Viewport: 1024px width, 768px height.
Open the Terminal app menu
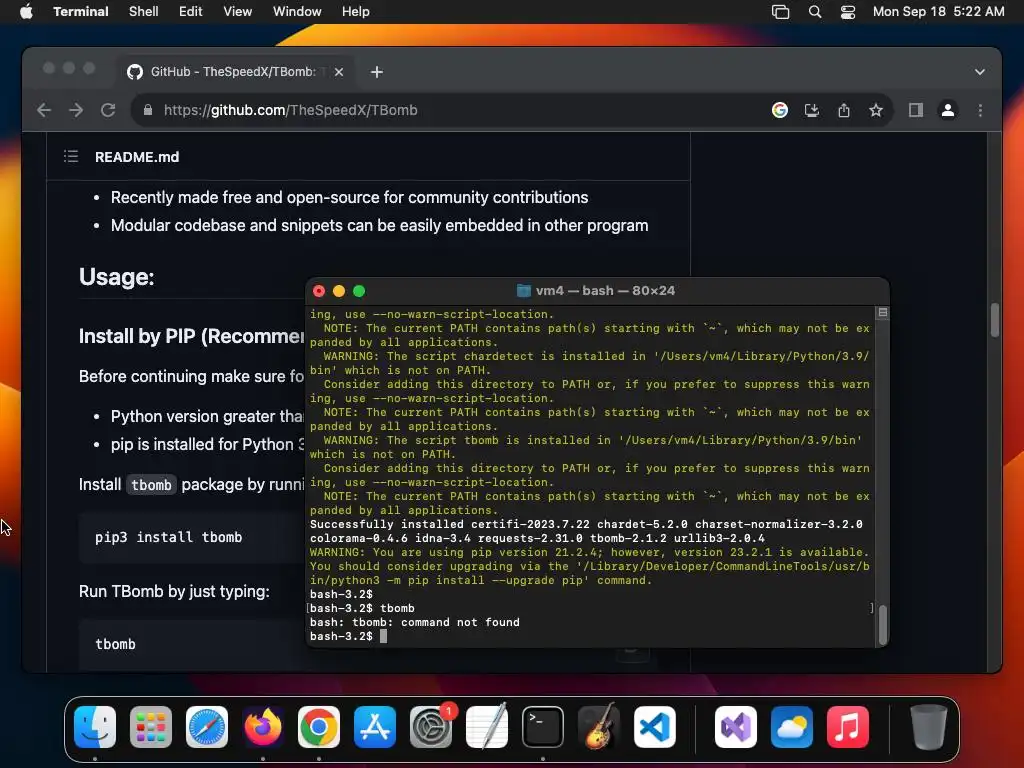[x=80, y=12]
